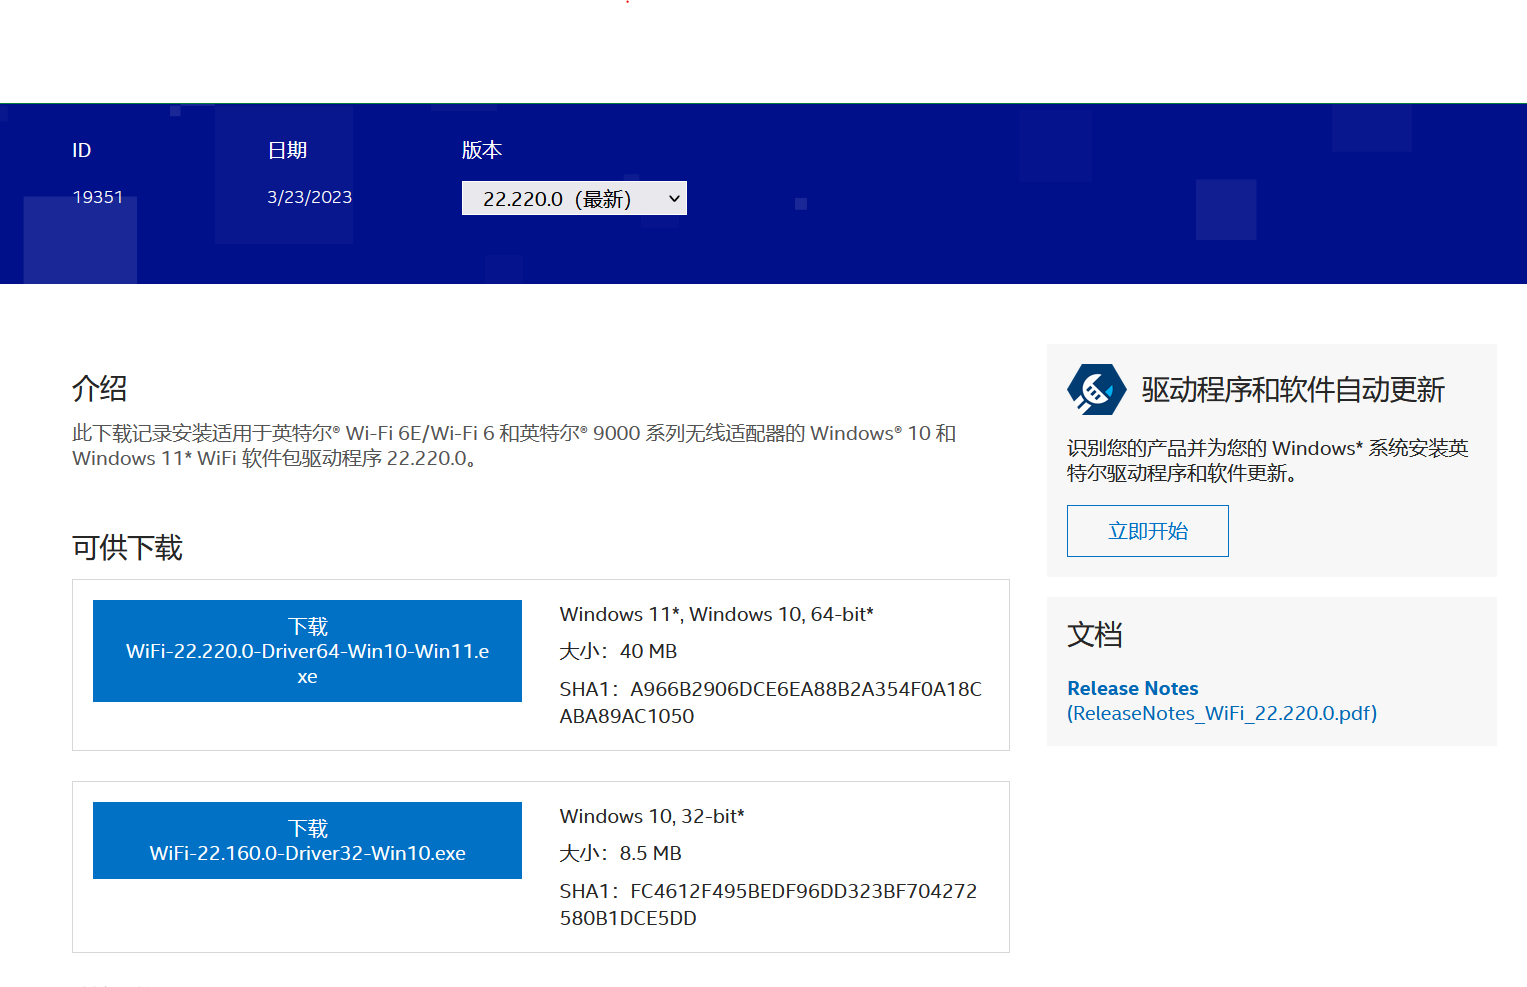
Task: Select 22.220.0 (最新) from the version list
Action: (x=560, y=197)
